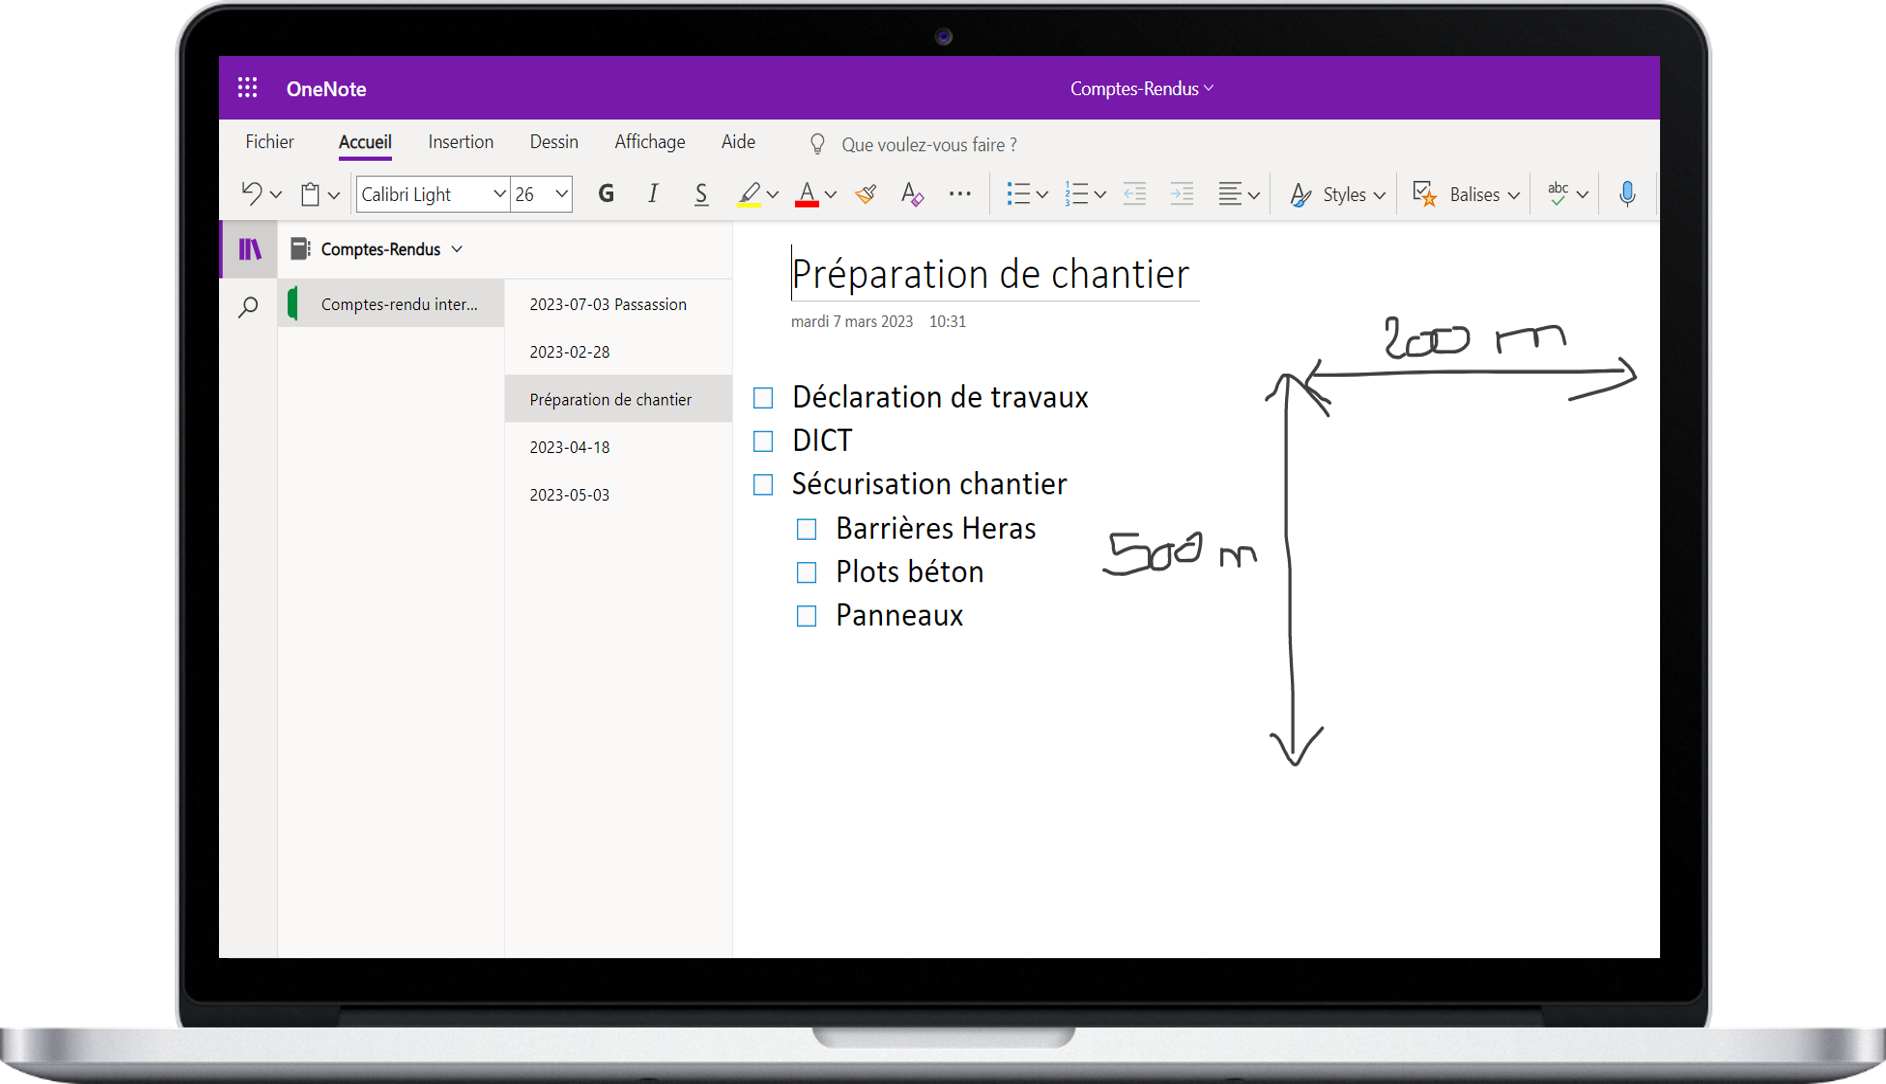The height and width of the screenshot is (1084, 1886).
Task: Insert a numbered list icon
Action: coord(1076,194)
